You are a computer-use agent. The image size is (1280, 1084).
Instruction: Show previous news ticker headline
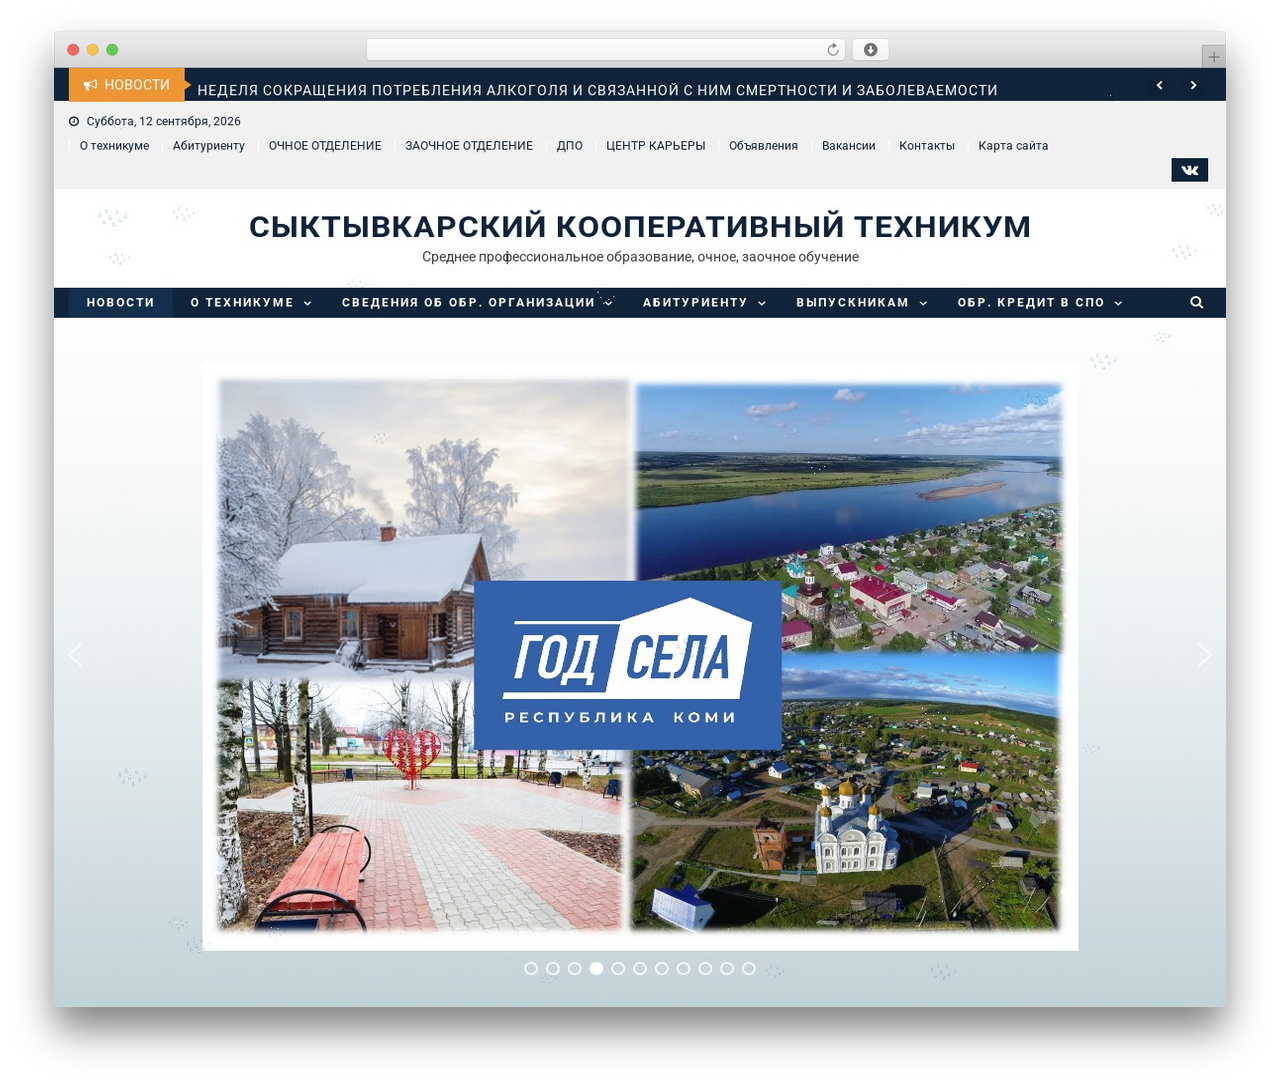1159,85
